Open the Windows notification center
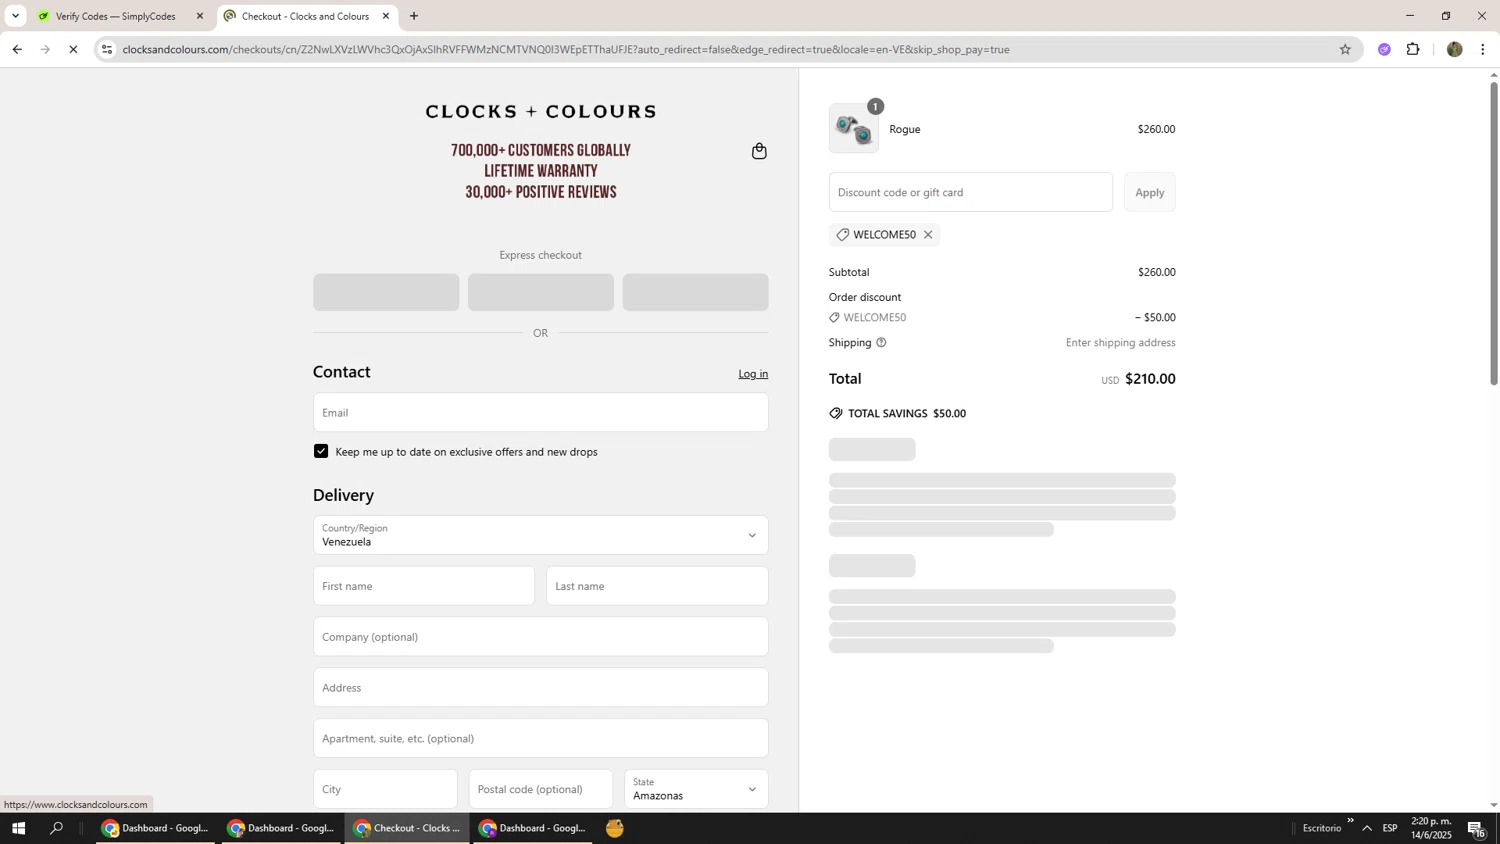Screen dimensions: 1500x844 1477,828
